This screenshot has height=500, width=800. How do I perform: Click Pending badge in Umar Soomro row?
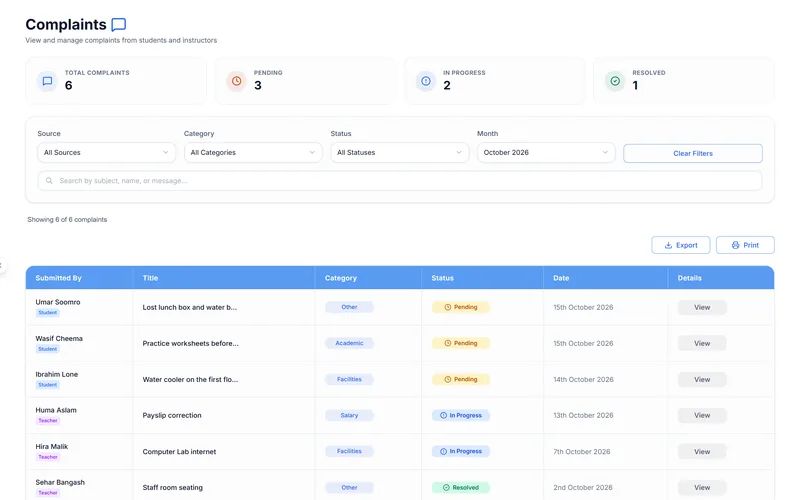461,307
